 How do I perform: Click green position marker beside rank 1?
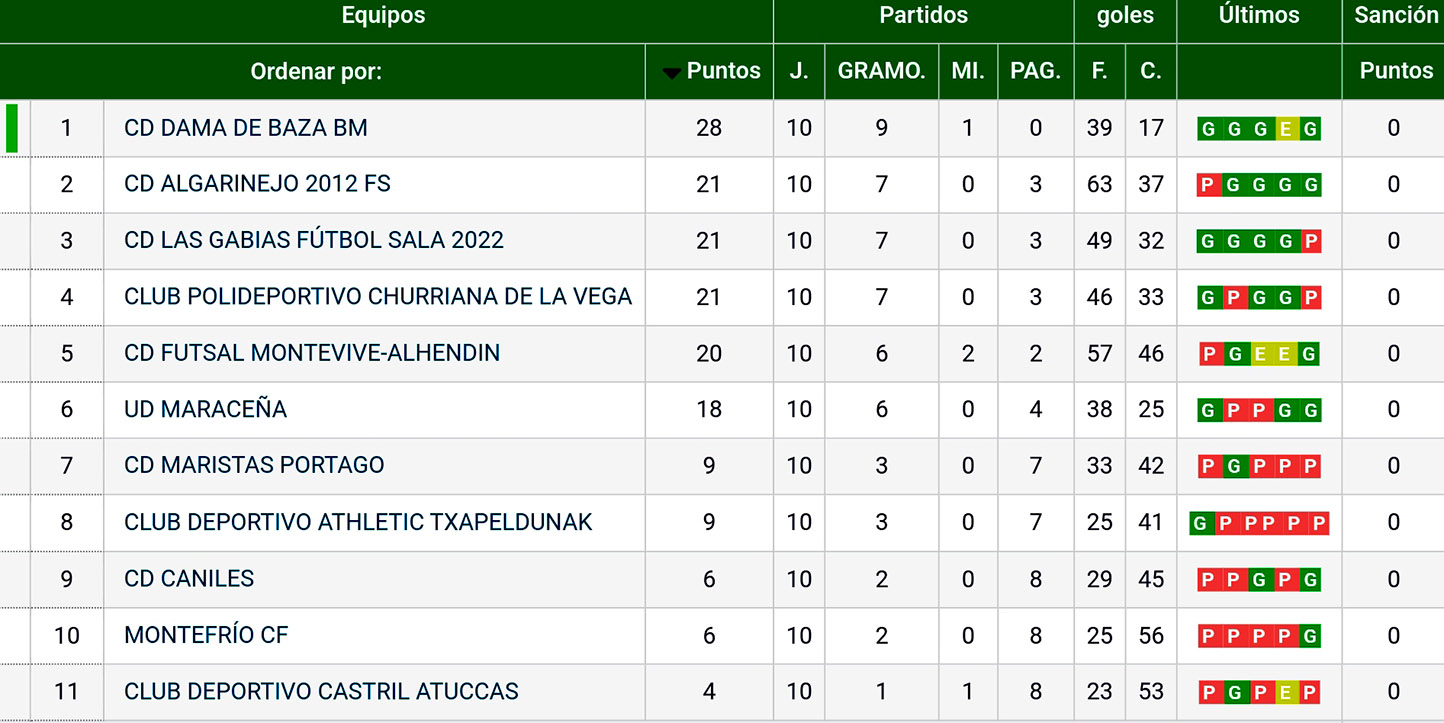12,128
